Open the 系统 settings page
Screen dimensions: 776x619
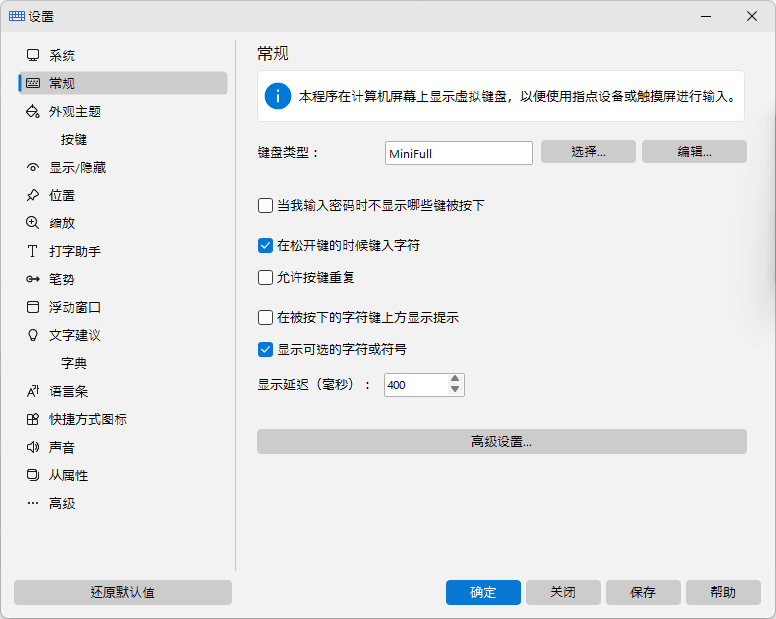pos(123,55)
